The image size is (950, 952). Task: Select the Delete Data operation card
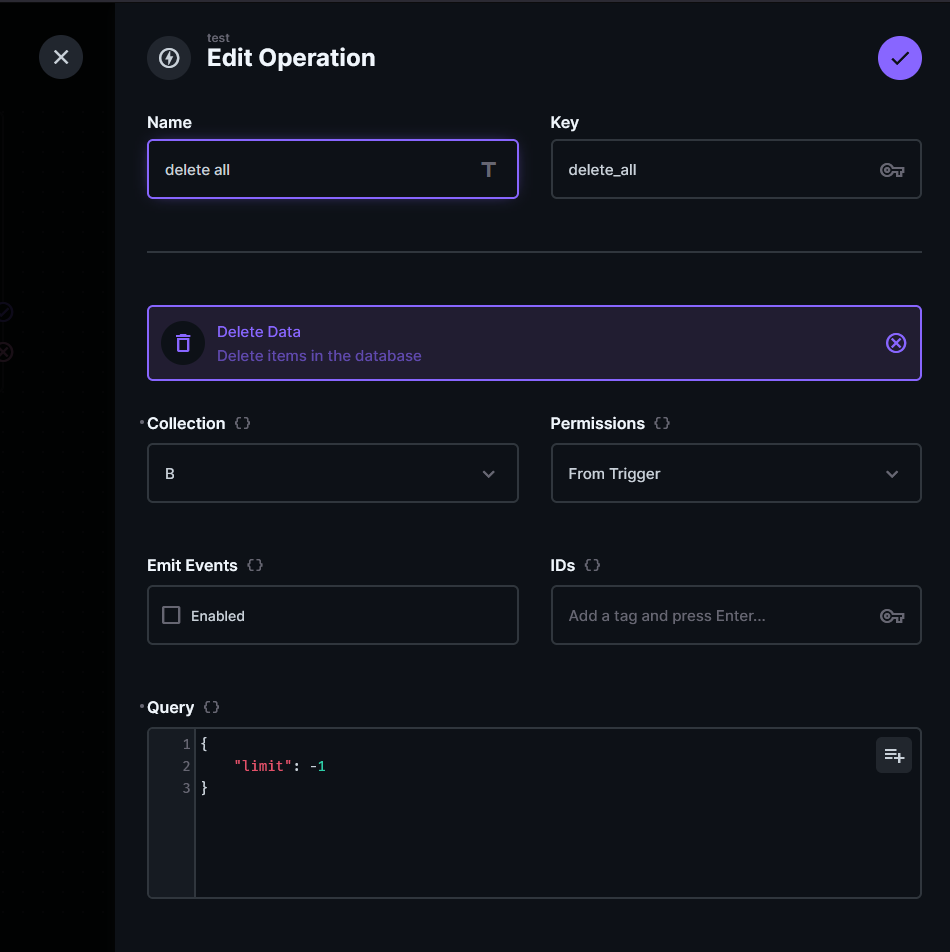534,343
